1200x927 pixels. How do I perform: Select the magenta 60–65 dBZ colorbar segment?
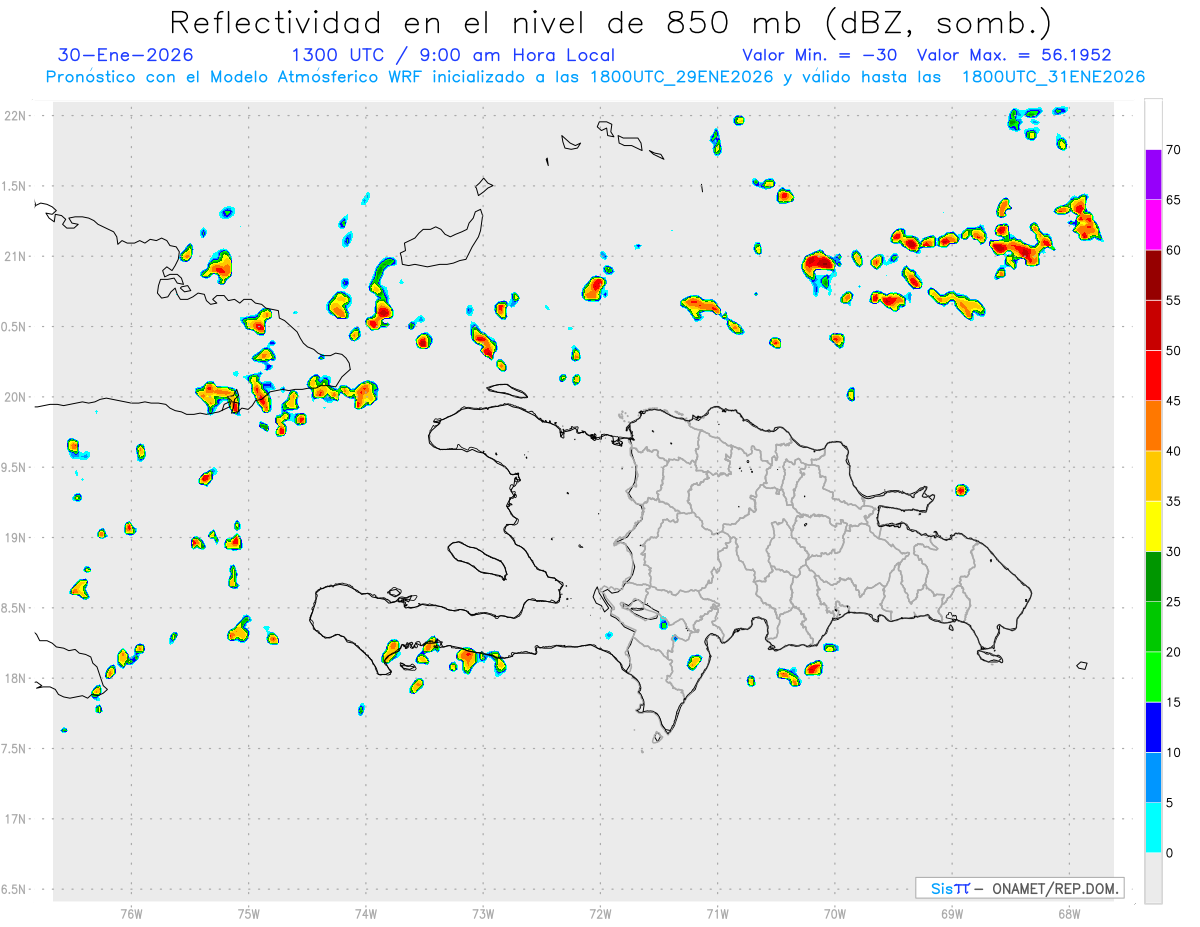point(1153,225)
